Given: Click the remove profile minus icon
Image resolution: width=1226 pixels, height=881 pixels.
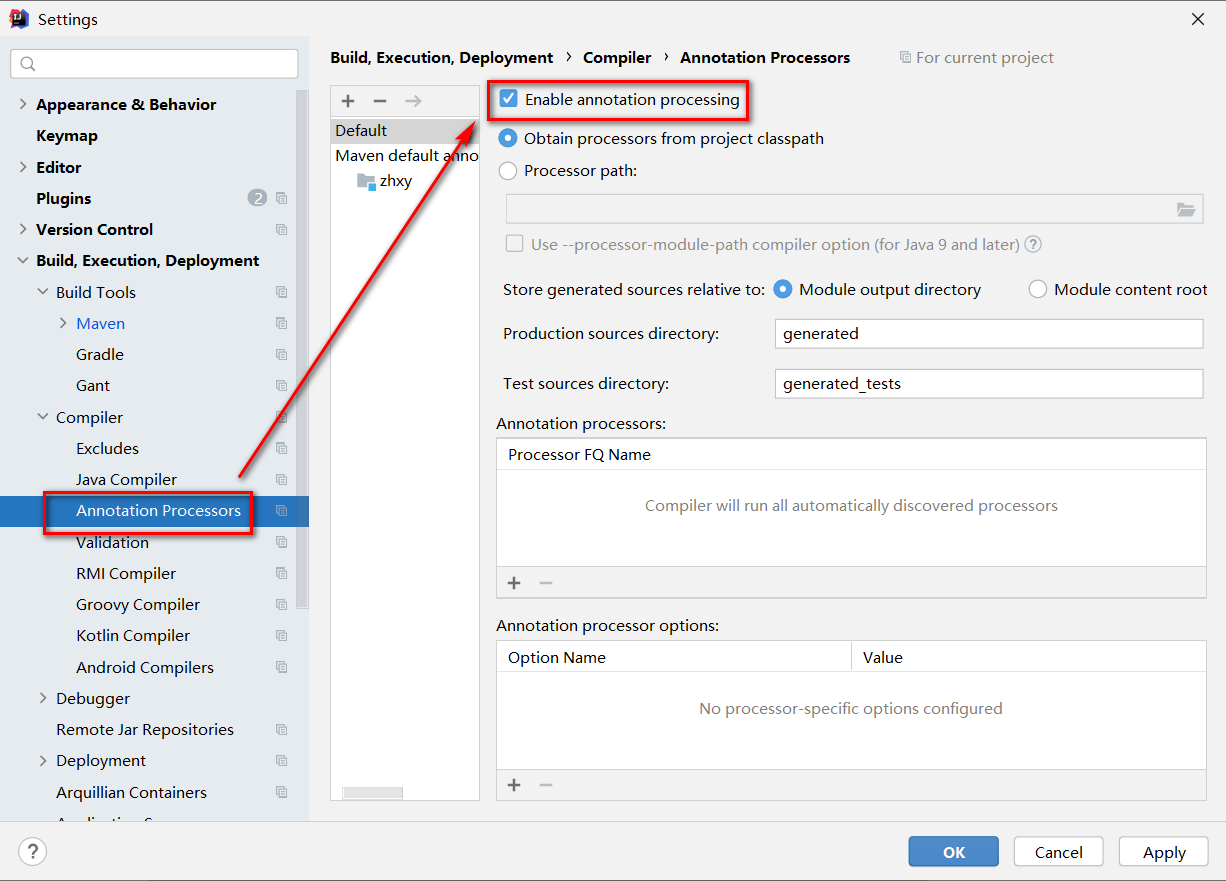Looking at the screenshot, I should click(x=380, y=101).
